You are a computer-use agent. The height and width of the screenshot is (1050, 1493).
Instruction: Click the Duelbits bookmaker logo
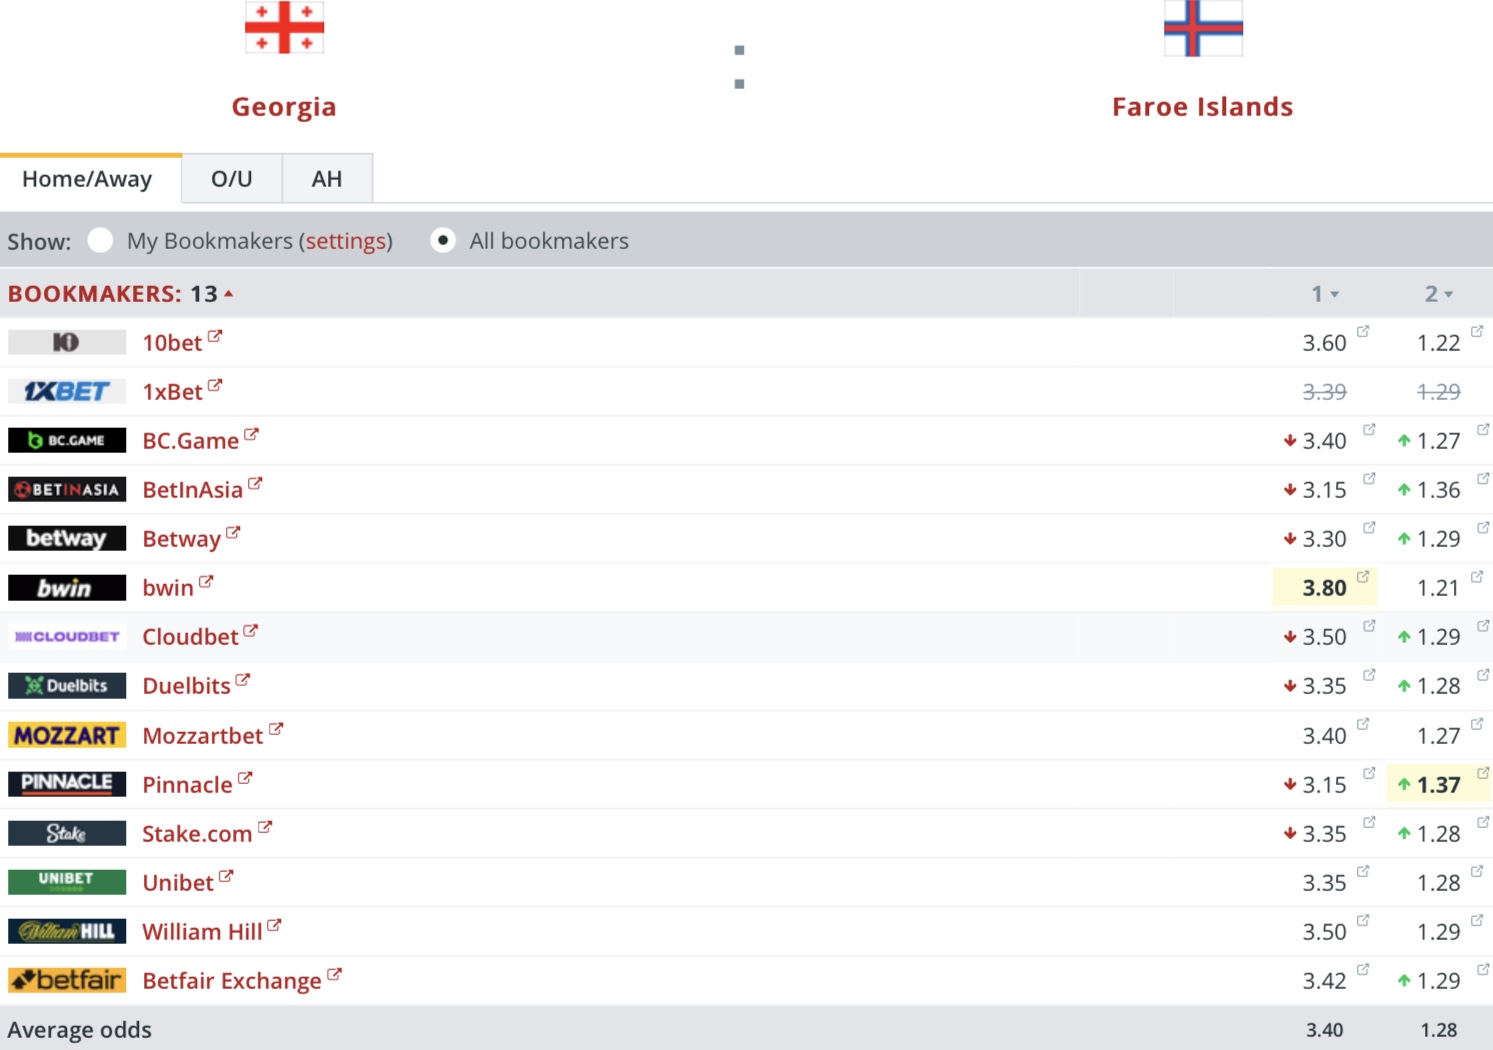[x=67, y=685]
